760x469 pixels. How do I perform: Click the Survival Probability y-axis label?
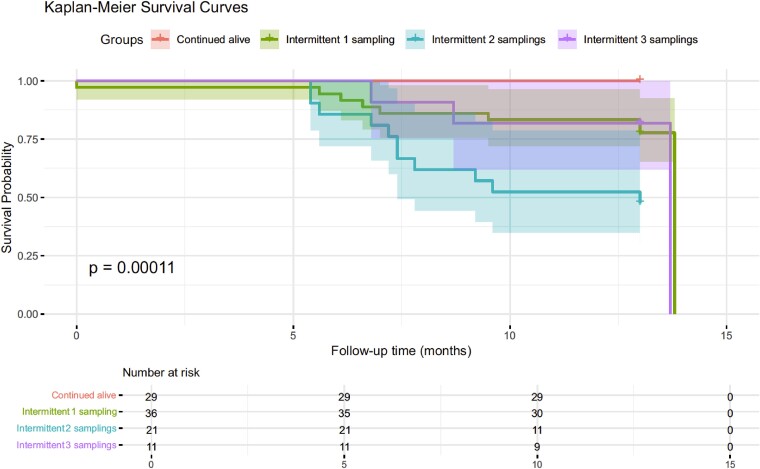(x=7, y=197)
